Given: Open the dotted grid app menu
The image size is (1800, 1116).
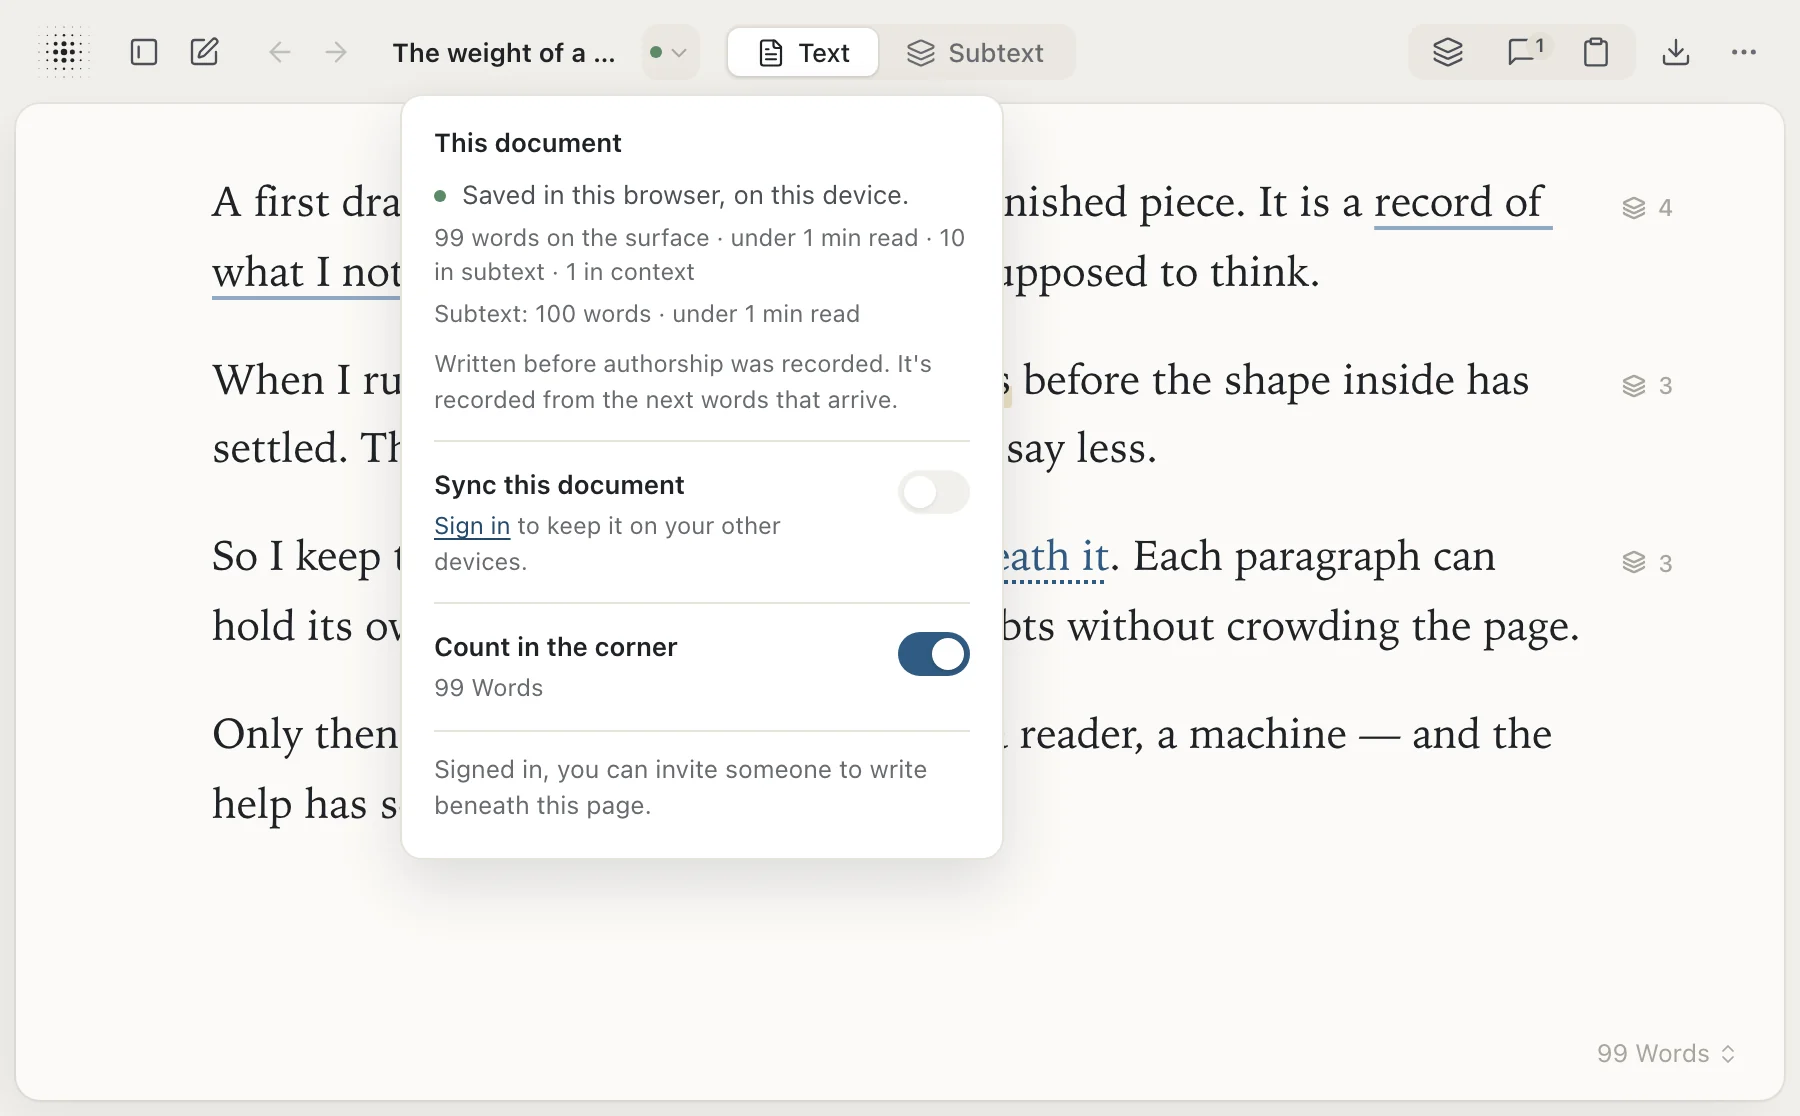Looking at the screenshot, I should point(64,52).
